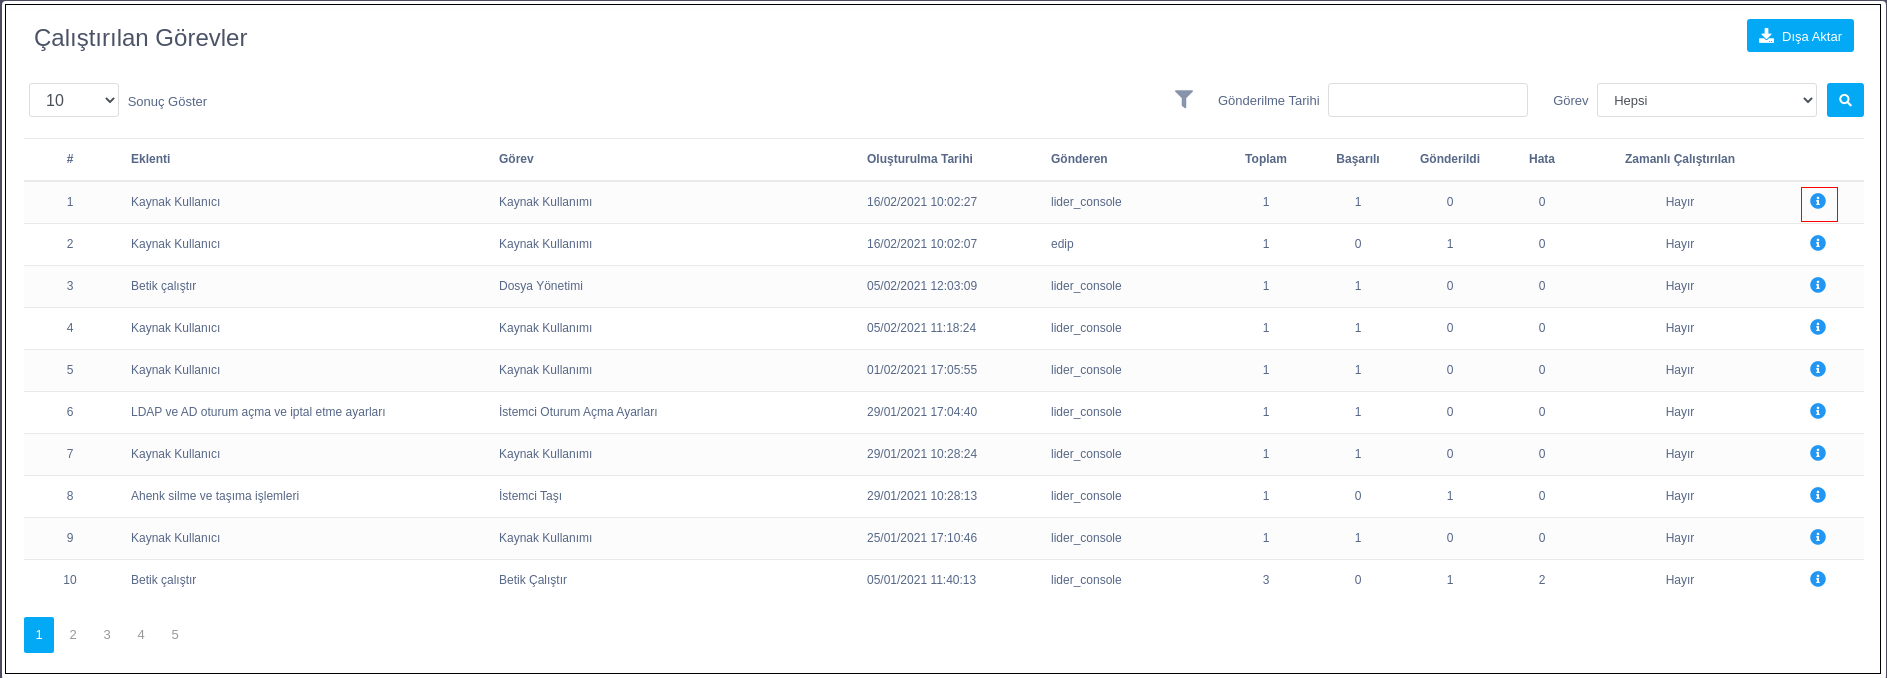Open info icon for row 4
Image resolution: width=1887 pixels, height=678 pixels.
[1817, 328]
